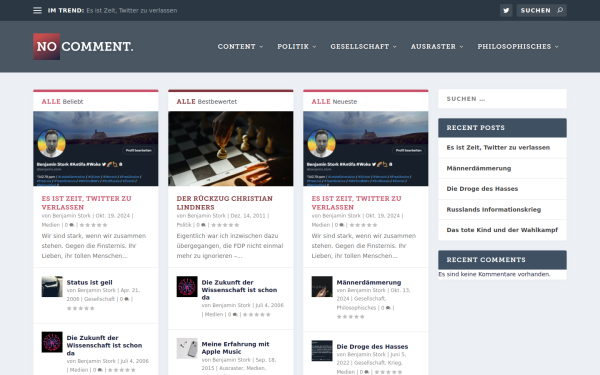Open Meine Erfahrung mit Apple Music title
The image size is (600, 375).
(235, 348)
